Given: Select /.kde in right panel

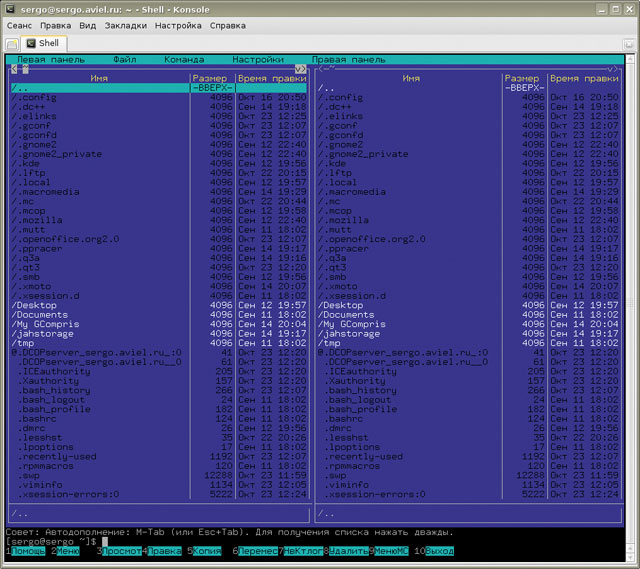Looking at the screenshot, I should pyautogui.click(x=469, y=164).
